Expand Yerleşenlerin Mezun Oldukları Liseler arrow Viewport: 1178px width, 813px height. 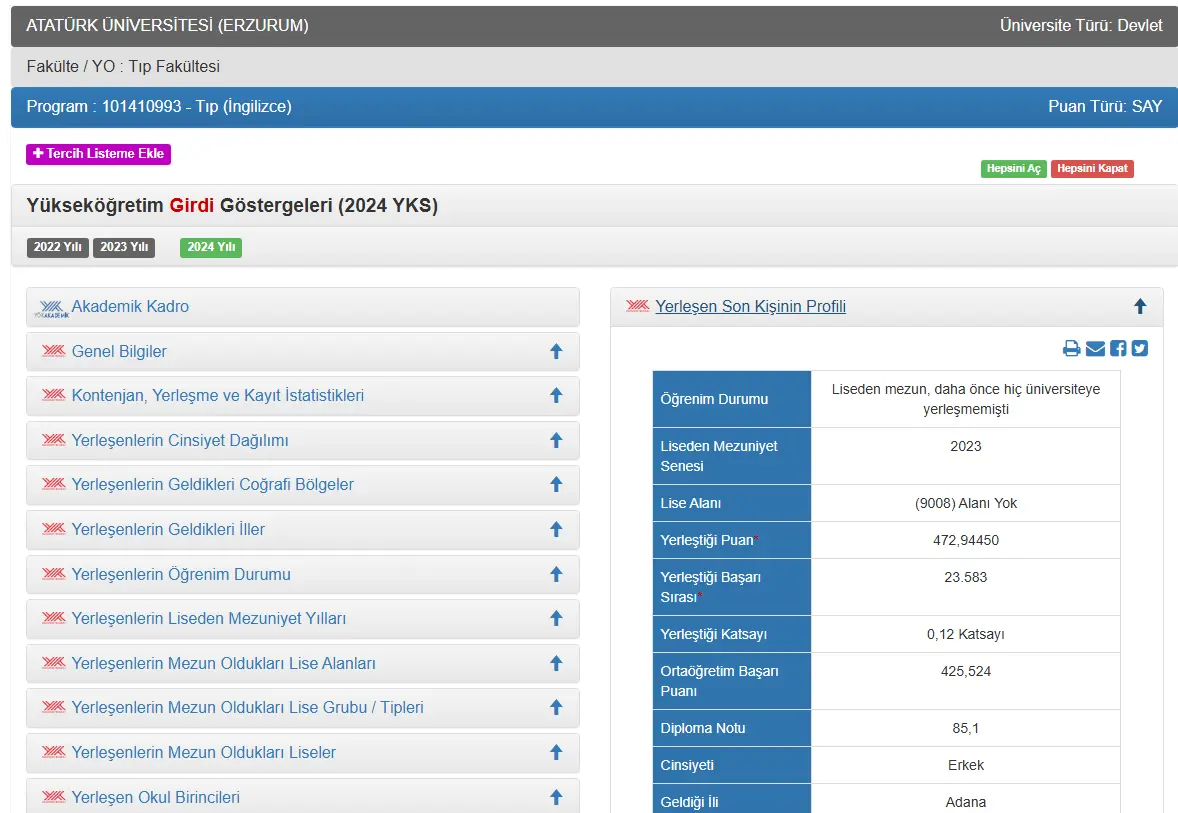point(556,752)
